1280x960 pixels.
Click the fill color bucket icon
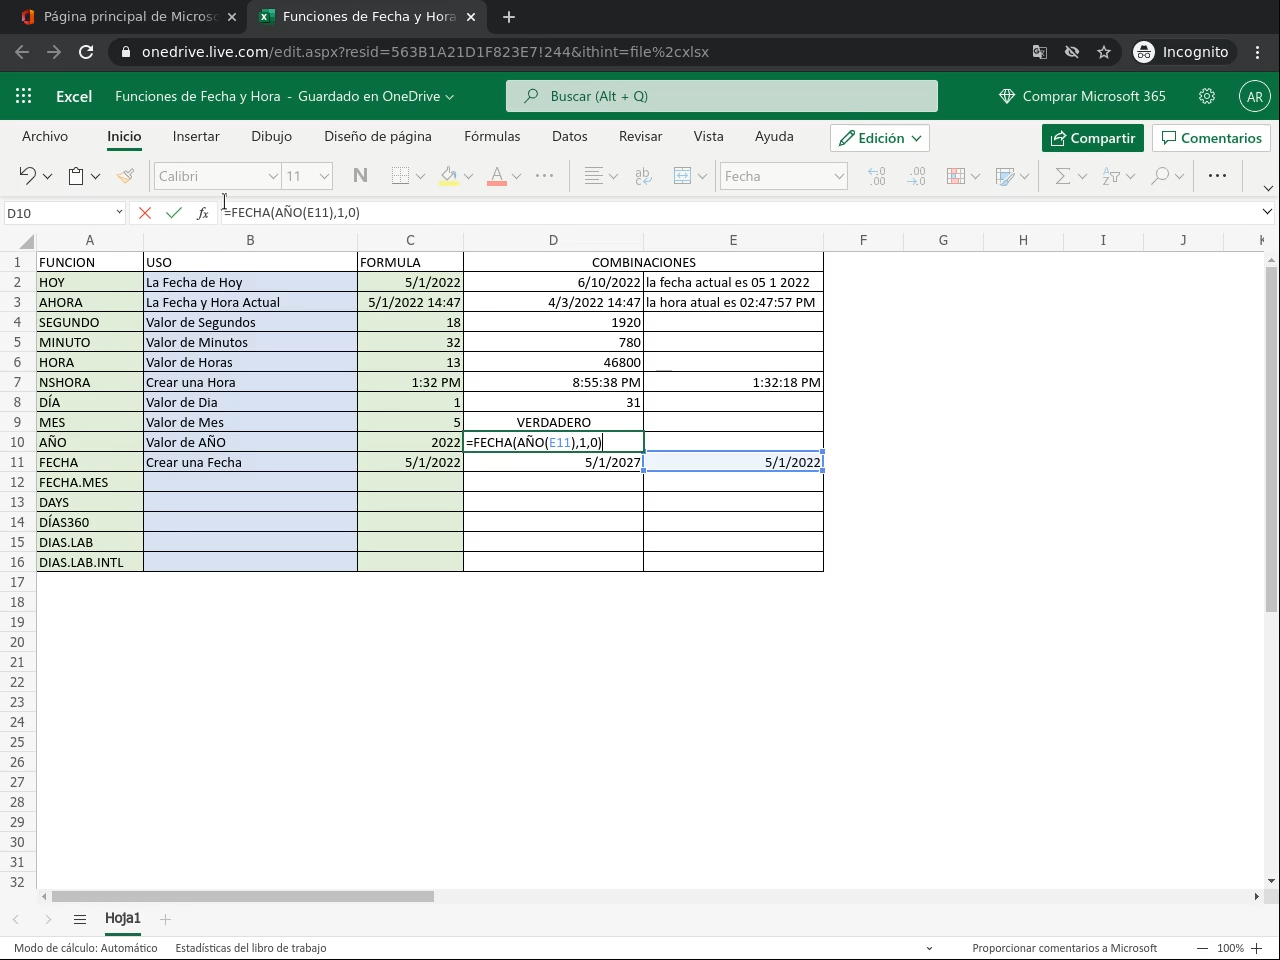449,176
